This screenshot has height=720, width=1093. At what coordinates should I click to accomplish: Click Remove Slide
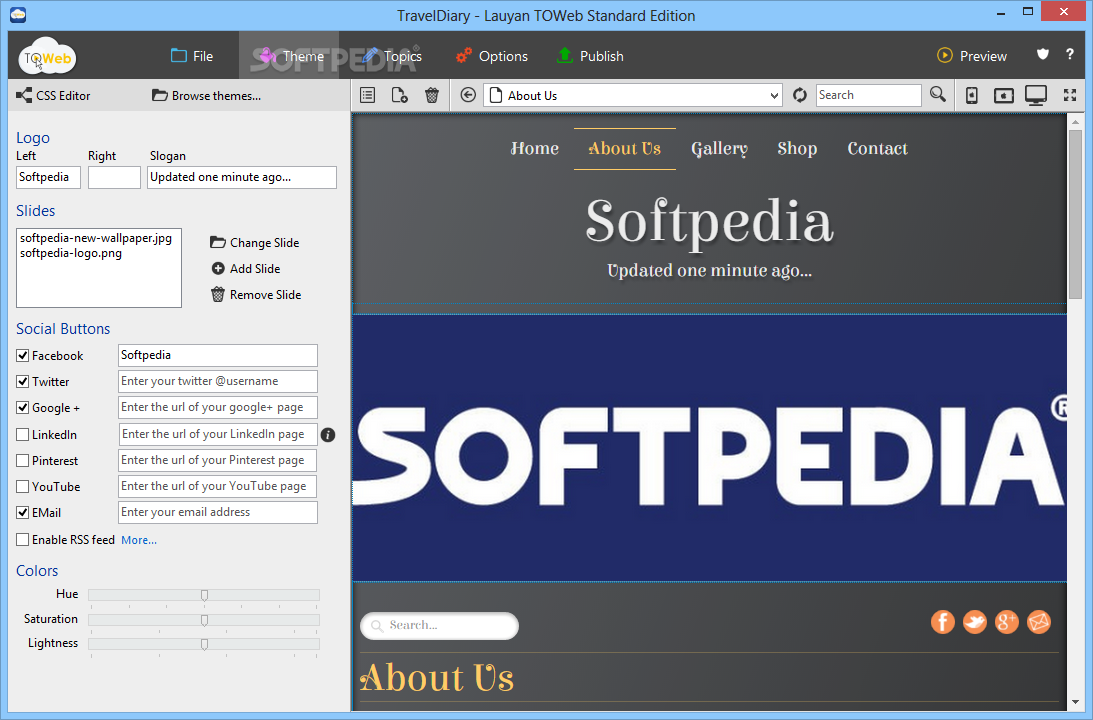coord(256,295)
